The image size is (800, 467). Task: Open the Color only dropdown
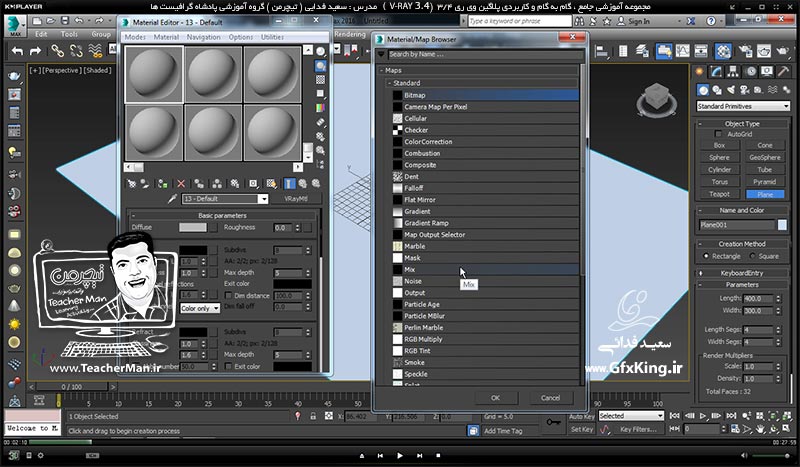(200, 308)
